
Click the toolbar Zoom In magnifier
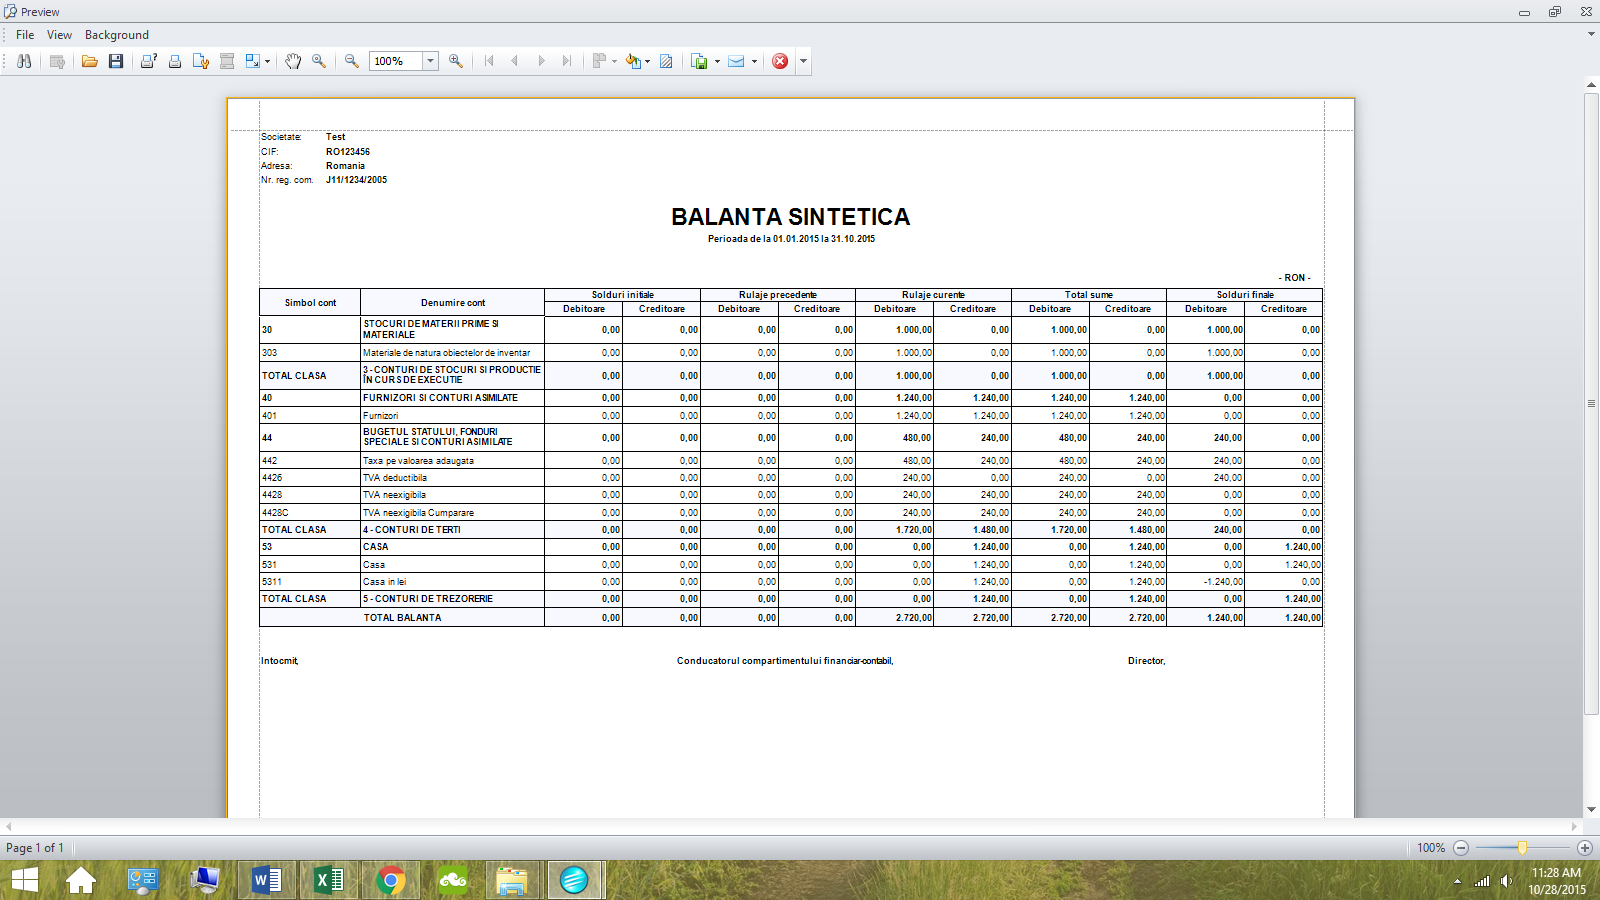(x=456, y=61)
